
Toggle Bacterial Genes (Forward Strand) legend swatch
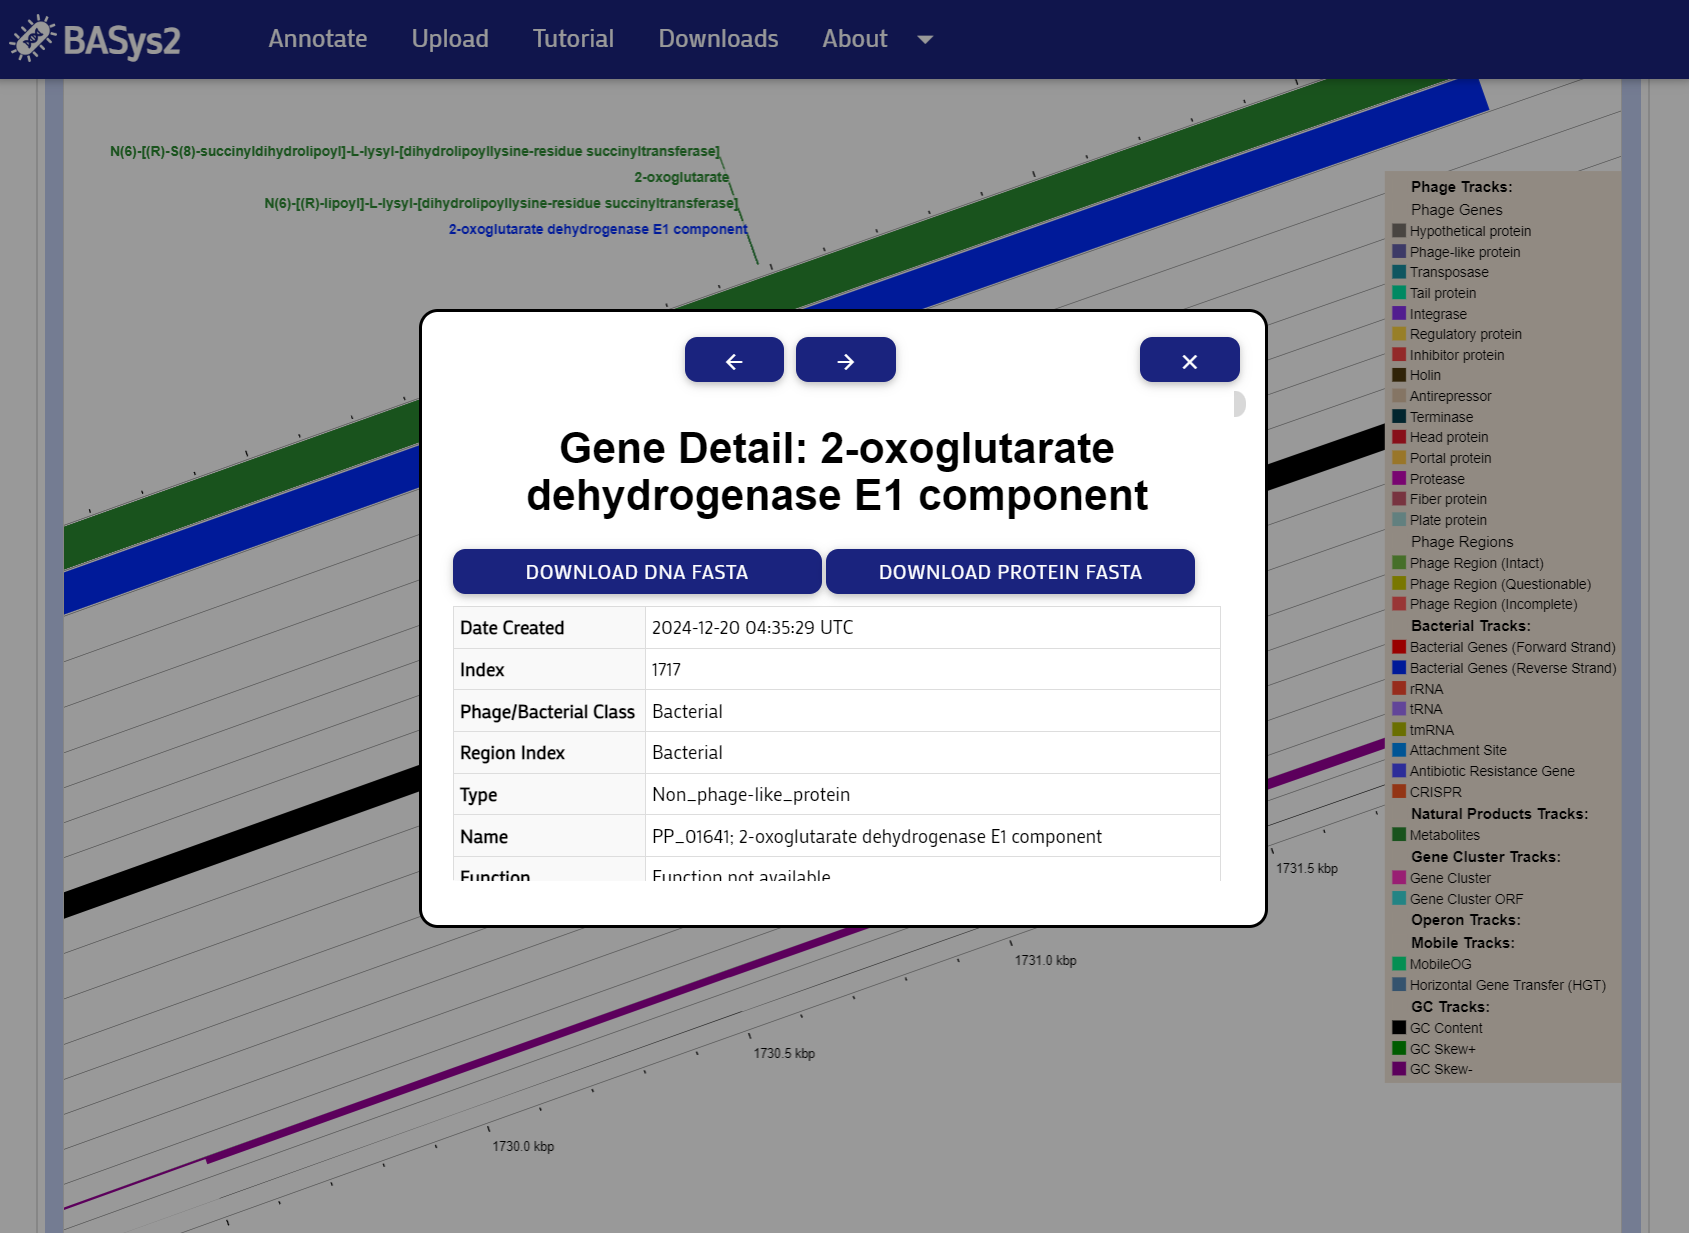(1399, 647)
